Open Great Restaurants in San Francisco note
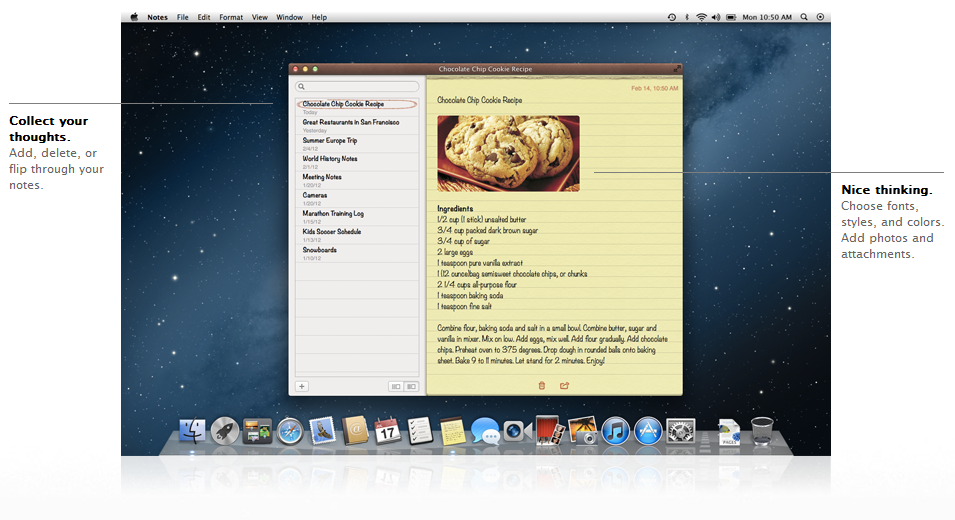Image resolution: width=955 pixels, height=520 pixels. coord(358,125)
